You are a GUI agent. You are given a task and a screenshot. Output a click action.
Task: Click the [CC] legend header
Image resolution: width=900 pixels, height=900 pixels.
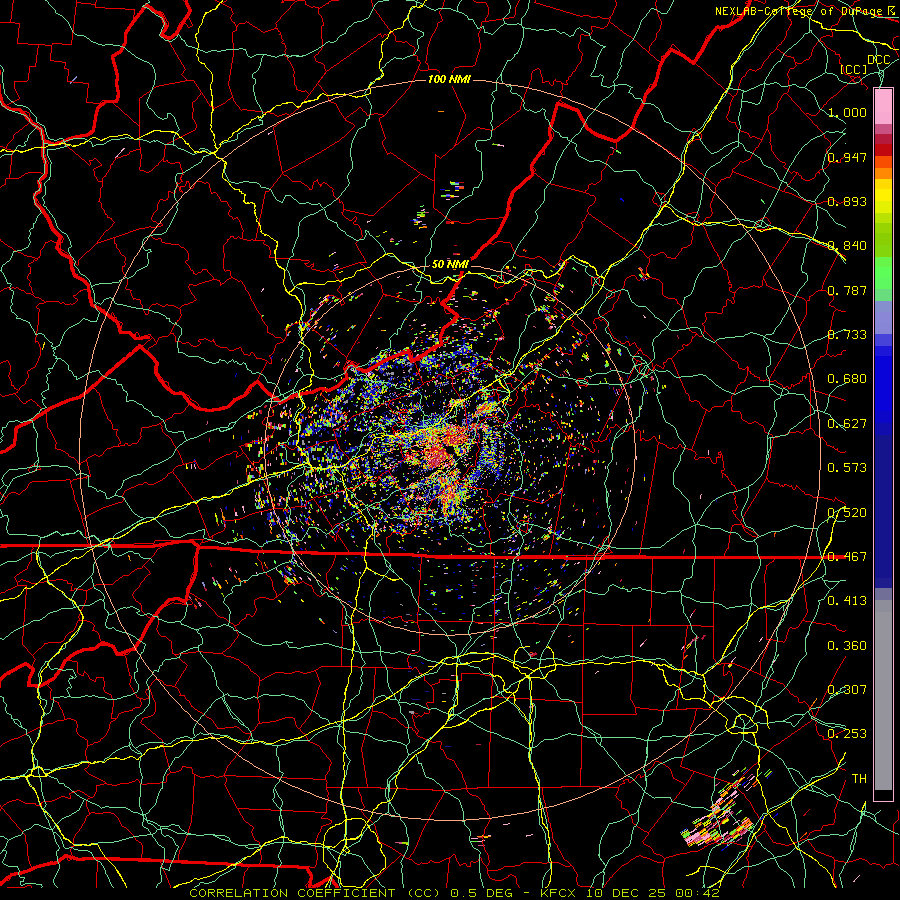click(x=854, y=69)
